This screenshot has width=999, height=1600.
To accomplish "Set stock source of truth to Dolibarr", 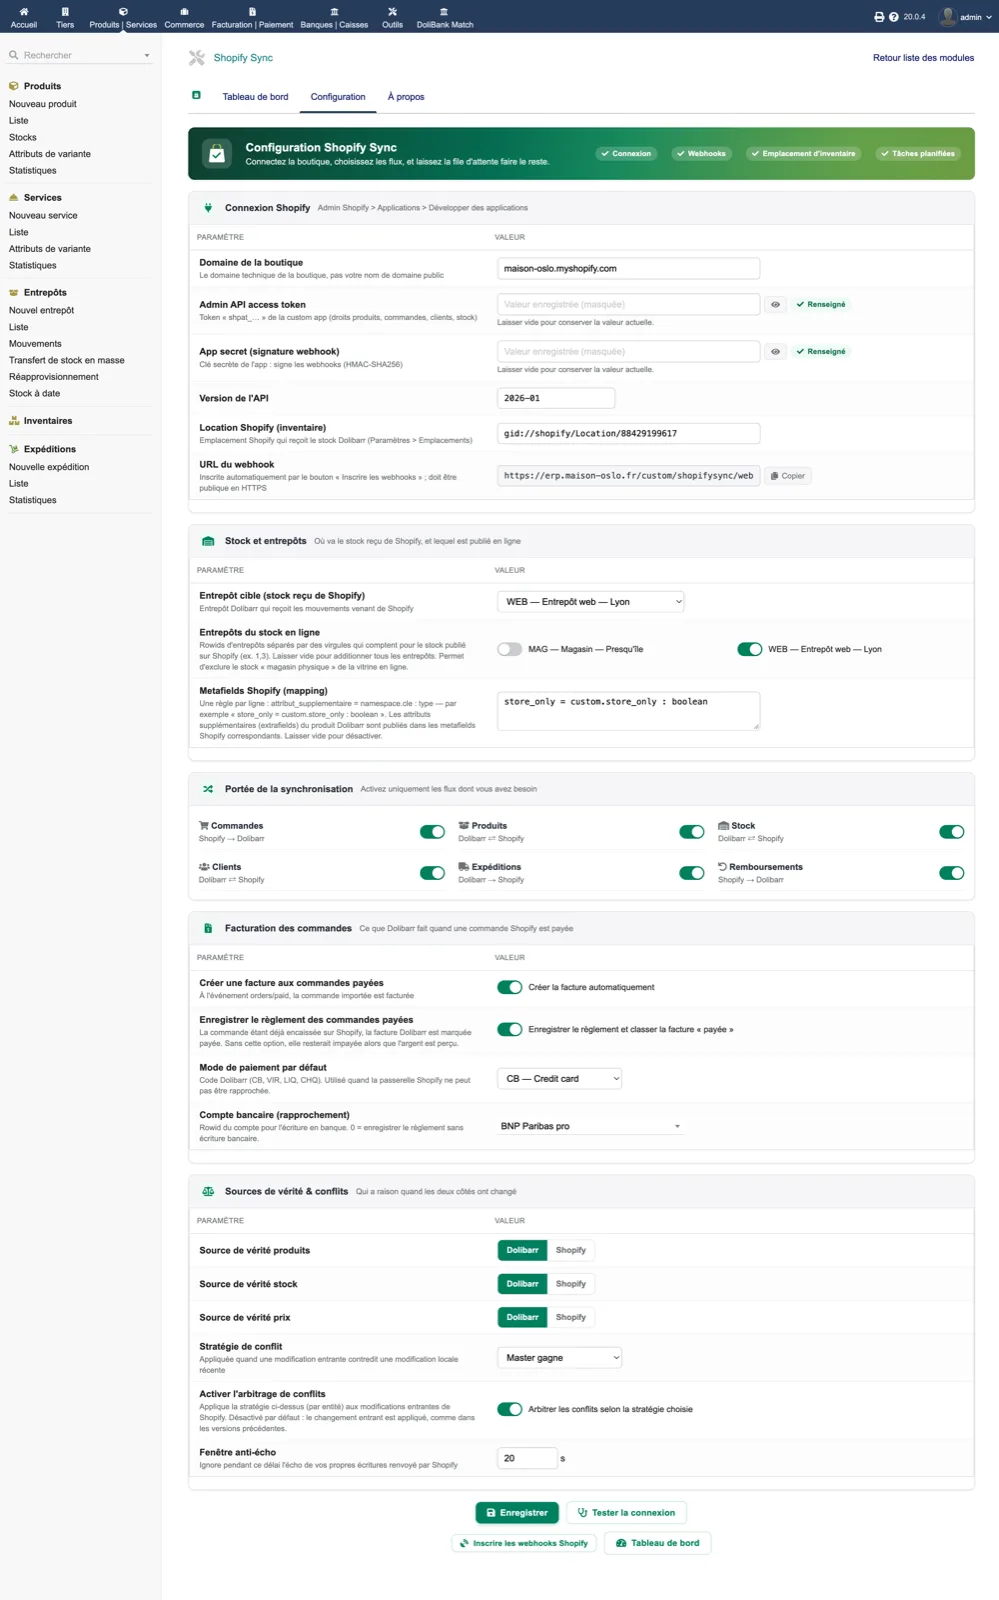I will pyautogui.click(x=522, y=1284).
